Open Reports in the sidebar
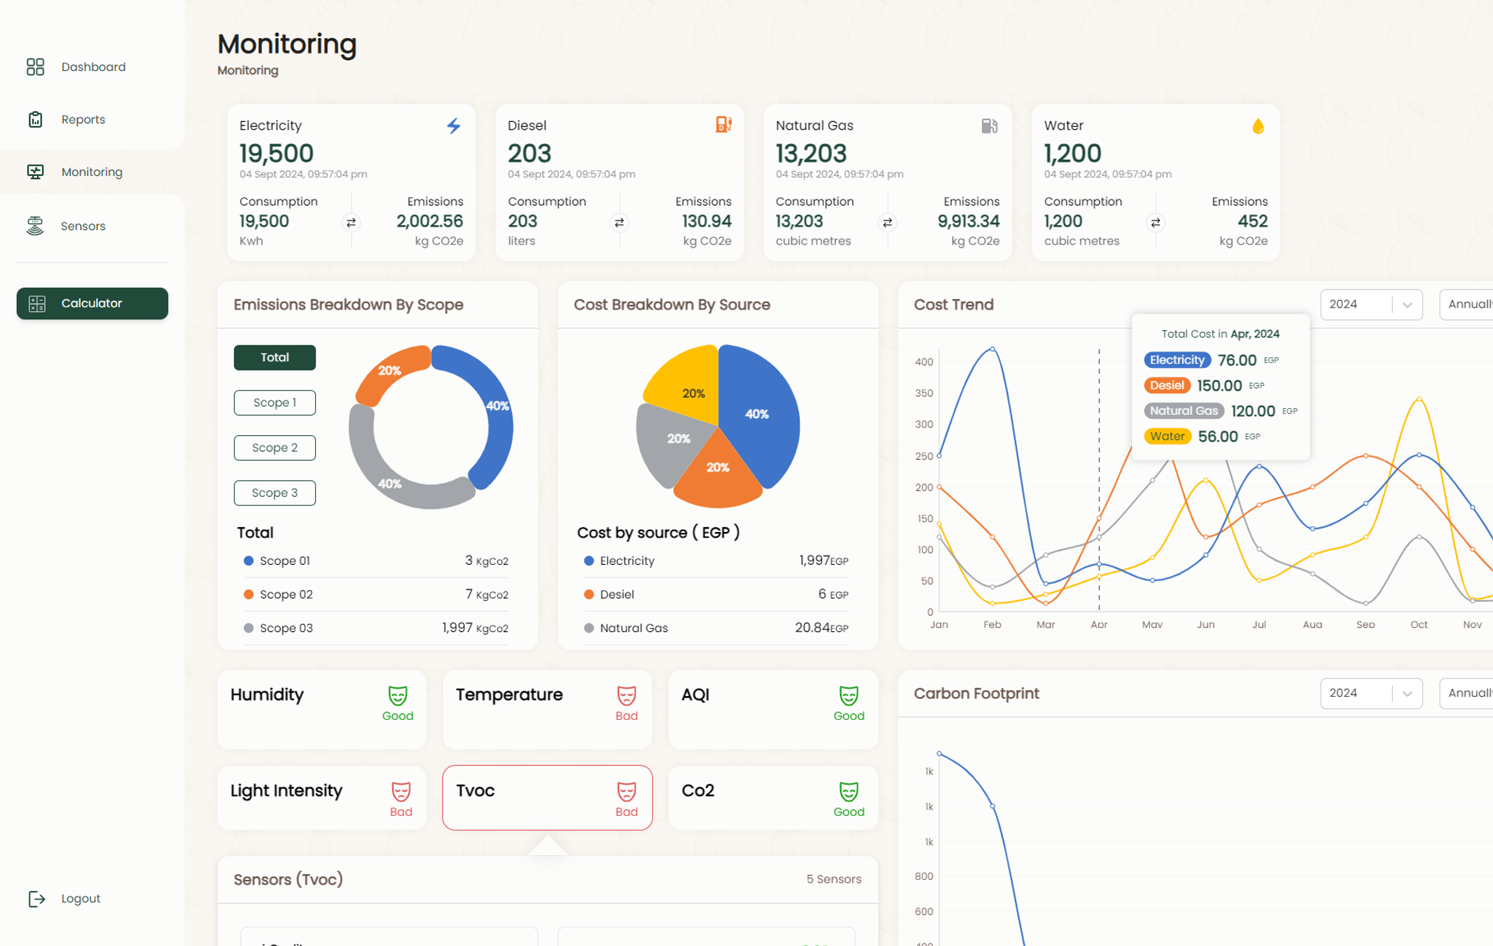This screenshot has height=946, width=1493. 83,120
